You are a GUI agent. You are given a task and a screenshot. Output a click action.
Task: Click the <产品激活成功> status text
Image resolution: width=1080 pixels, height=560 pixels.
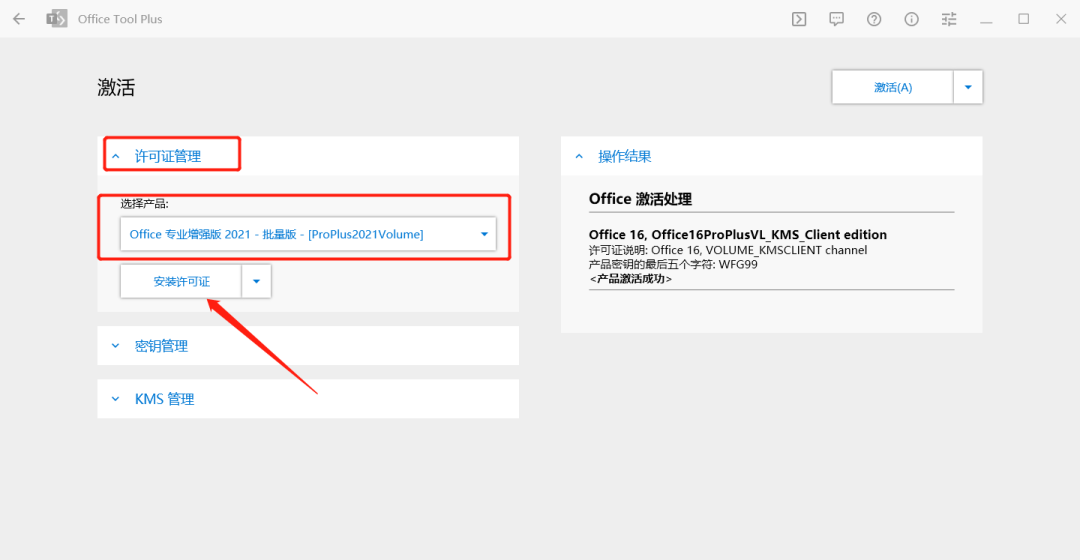tap(630, 279)
